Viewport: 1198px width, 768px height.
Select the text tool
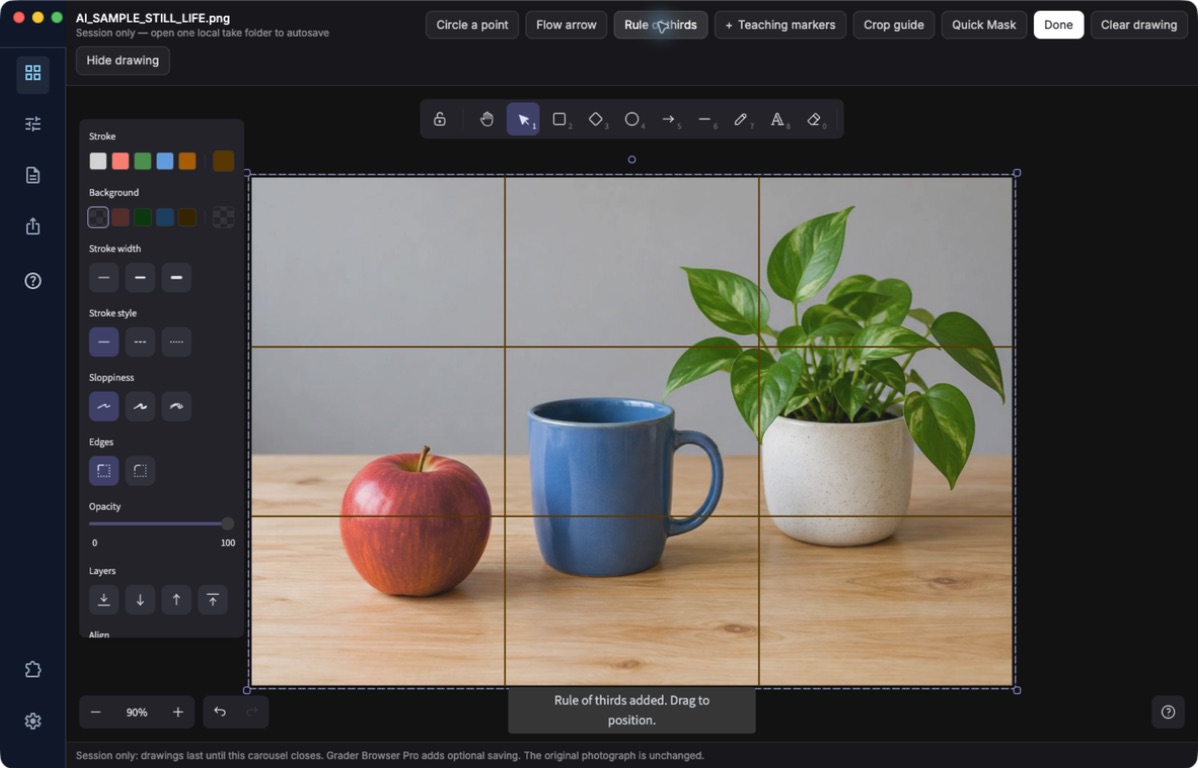click(x=777, y=119)
